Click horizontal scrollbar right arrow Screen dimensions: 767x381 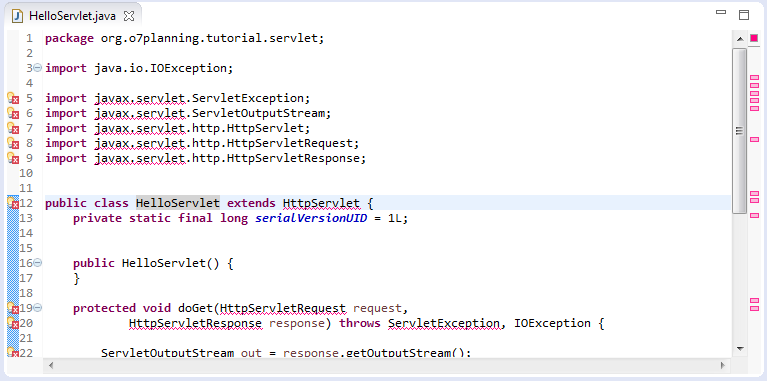coord(722,365)
